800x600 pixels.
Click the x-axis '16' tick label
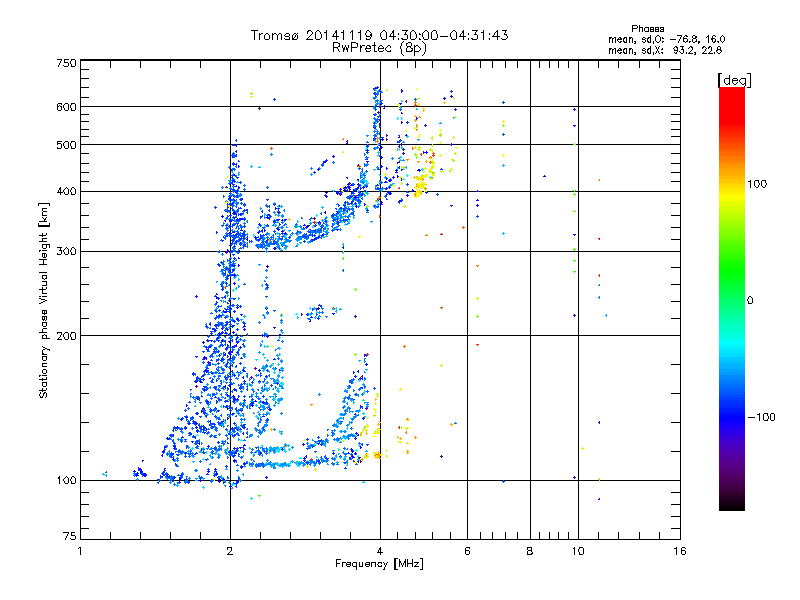[680, 551]
